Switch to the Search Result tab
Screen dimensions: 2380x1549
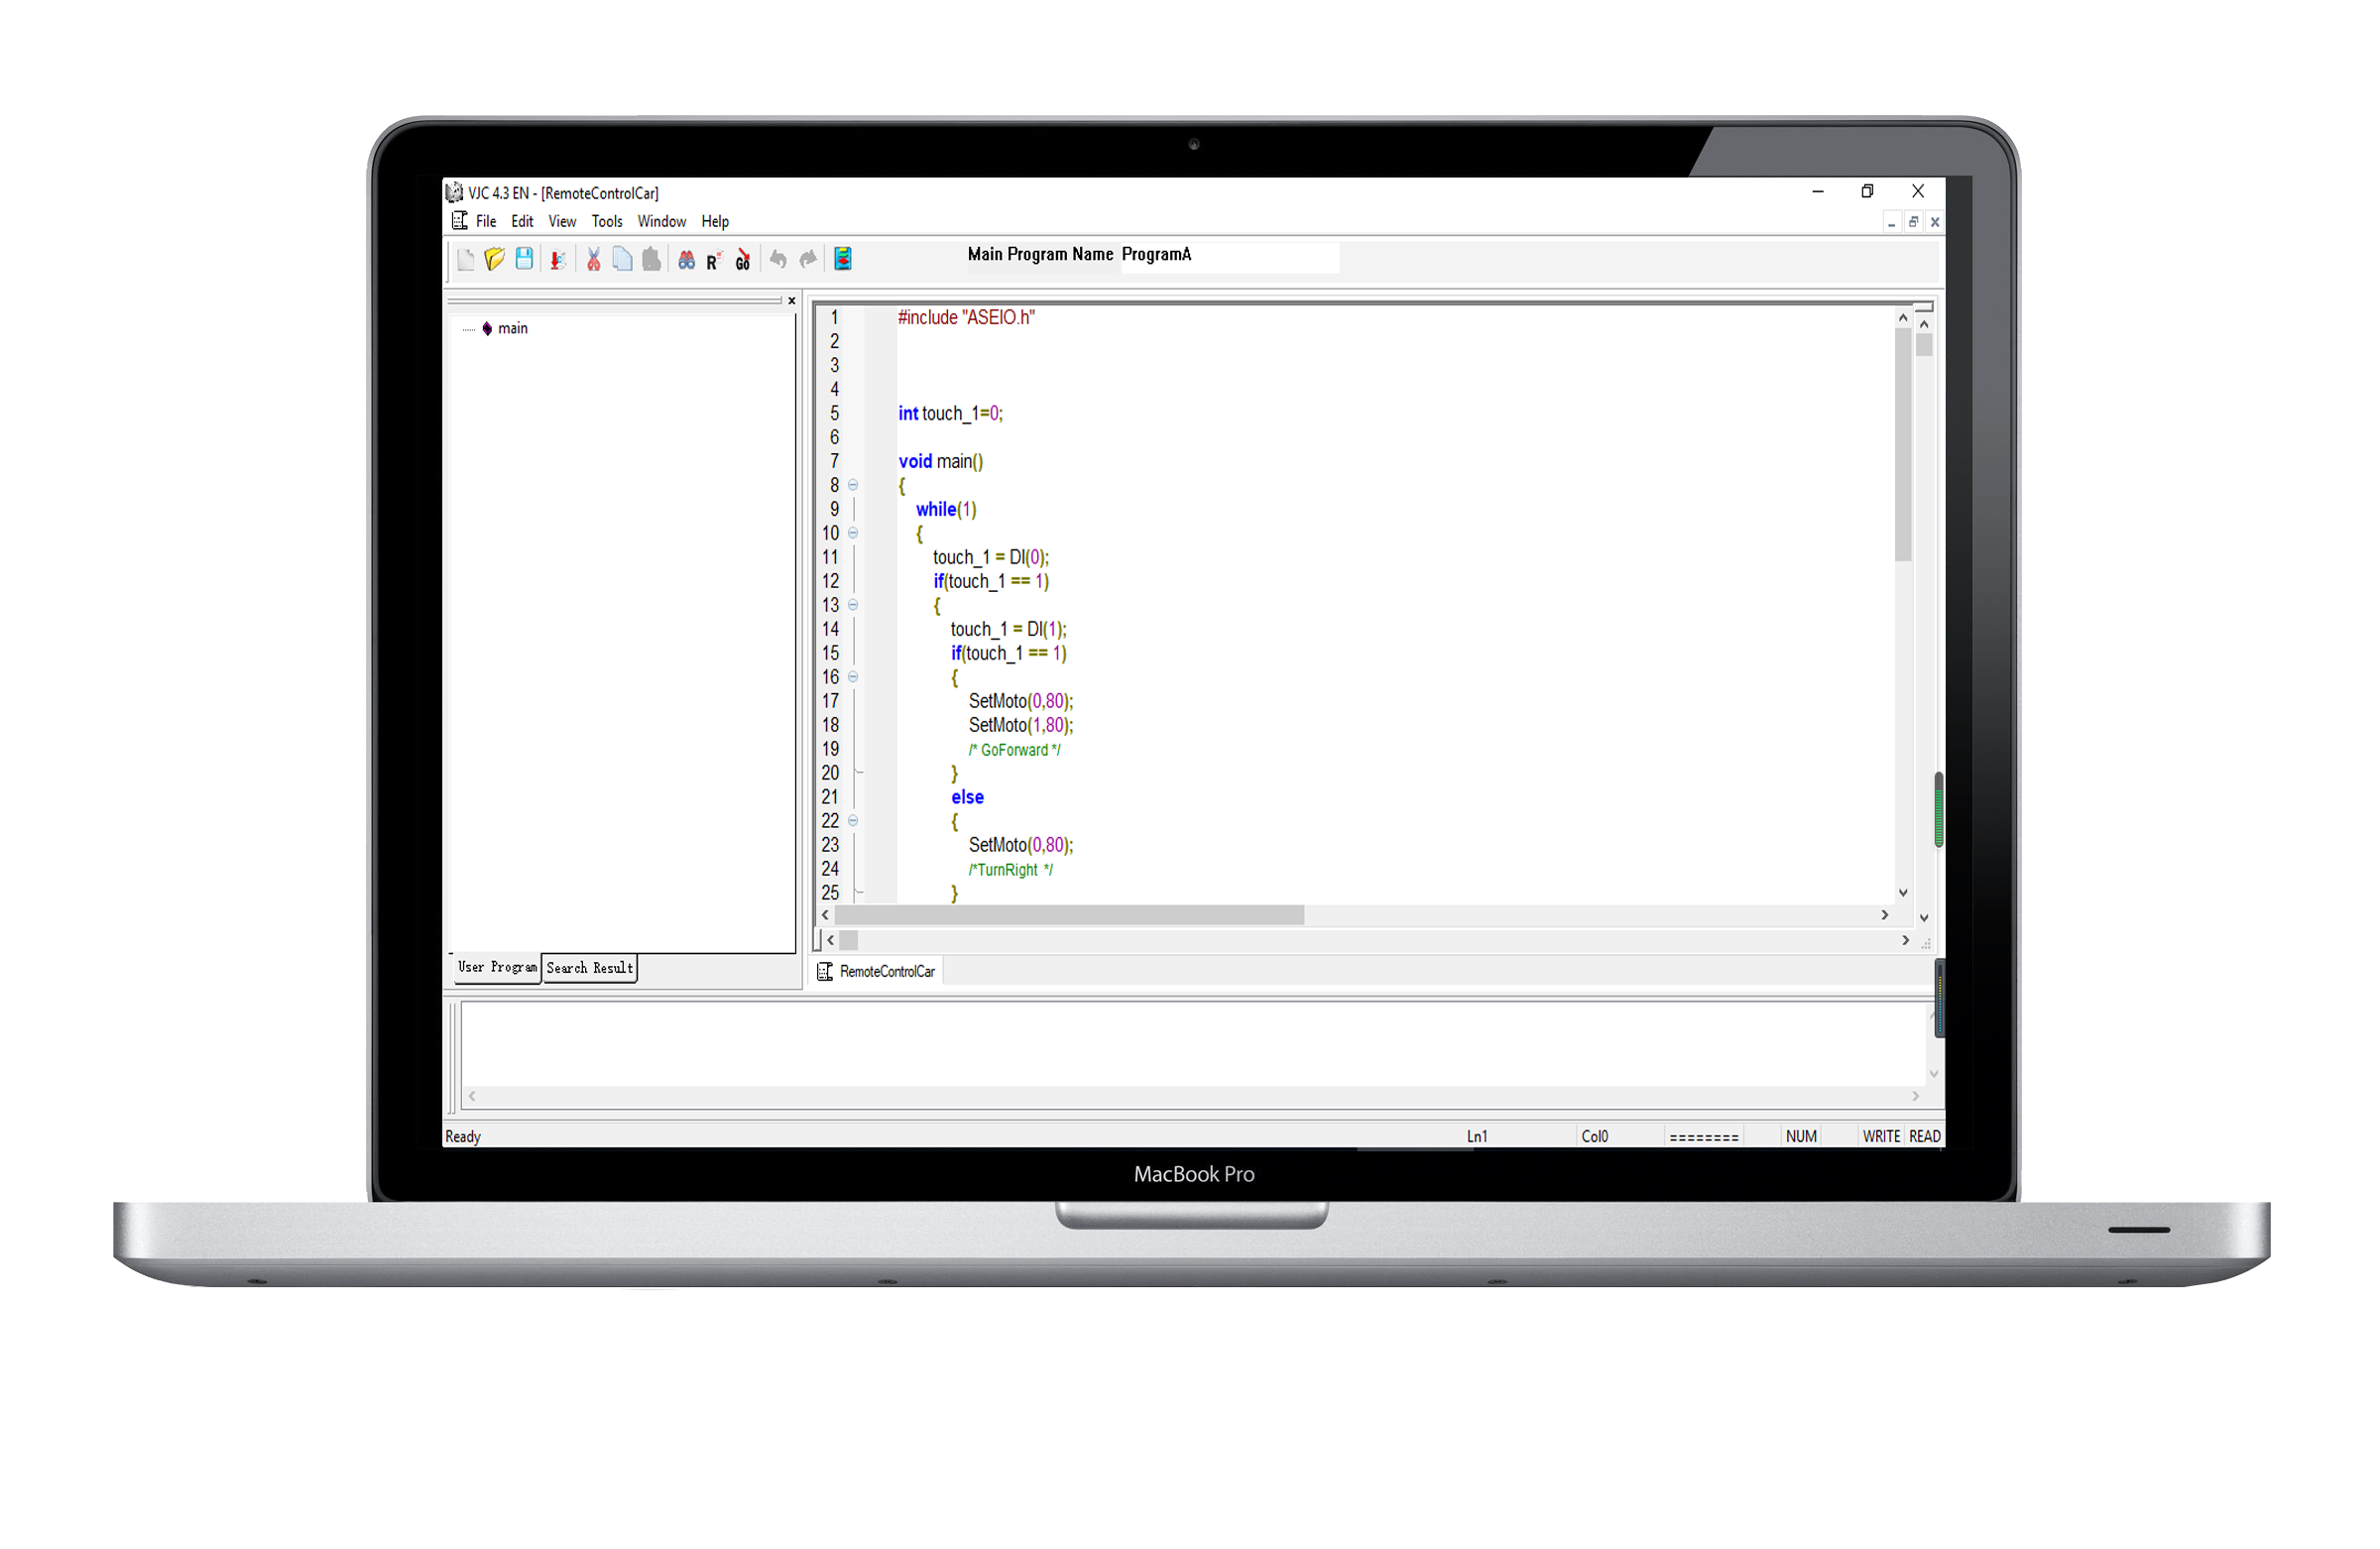click(589, 968)
